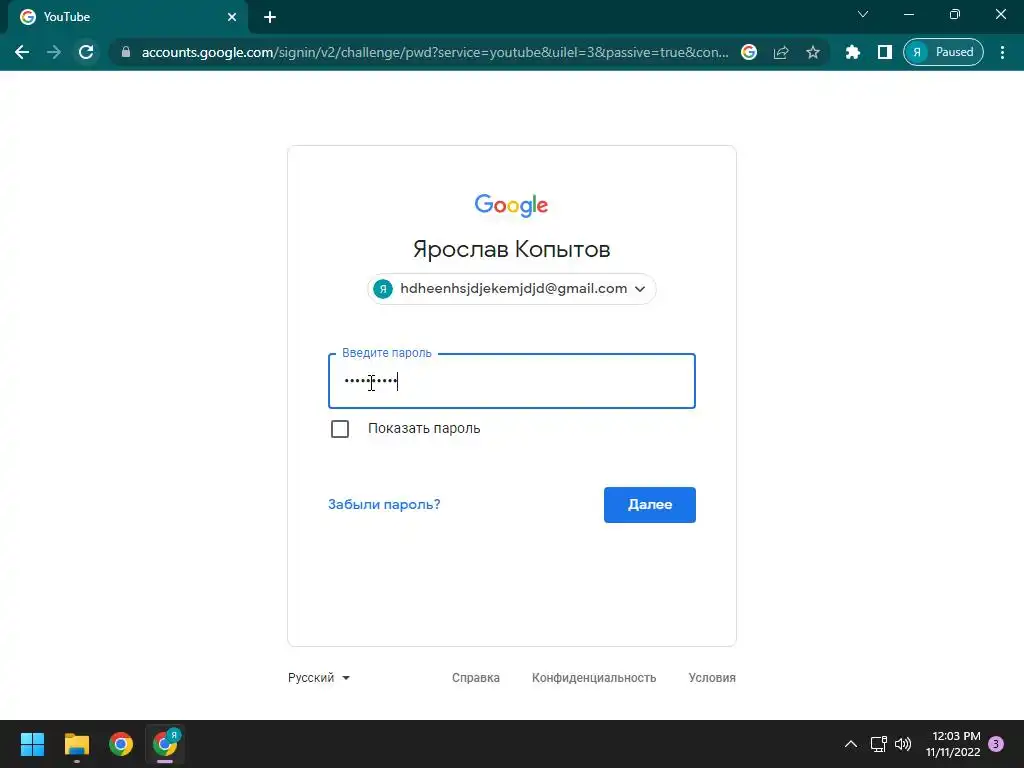Image resolution: width=1024 pixels, height=768 pixels.
Task: Open File Explorer from taskbar
Action: point(76,744)
